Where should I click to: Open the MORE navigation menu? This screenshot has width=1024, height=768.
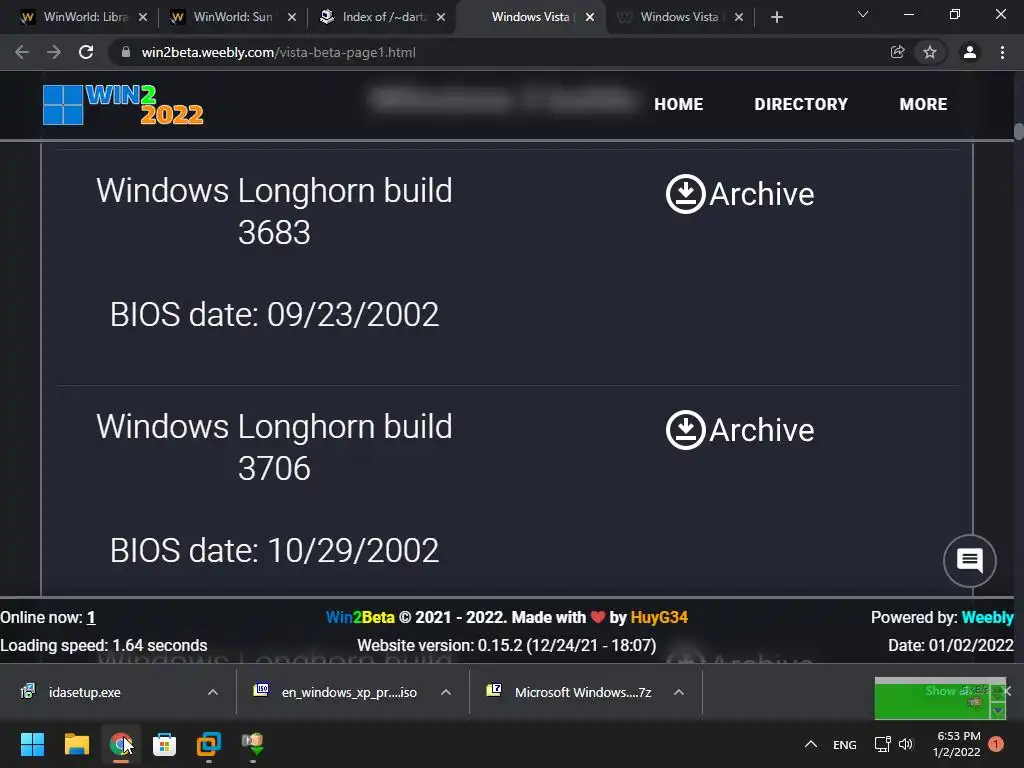pyautogui.click(x=923, y=104)
